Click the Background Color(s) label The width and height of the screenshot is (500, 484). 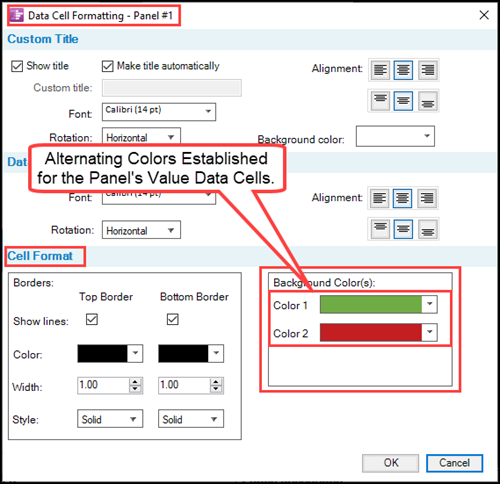click(324, 283)
